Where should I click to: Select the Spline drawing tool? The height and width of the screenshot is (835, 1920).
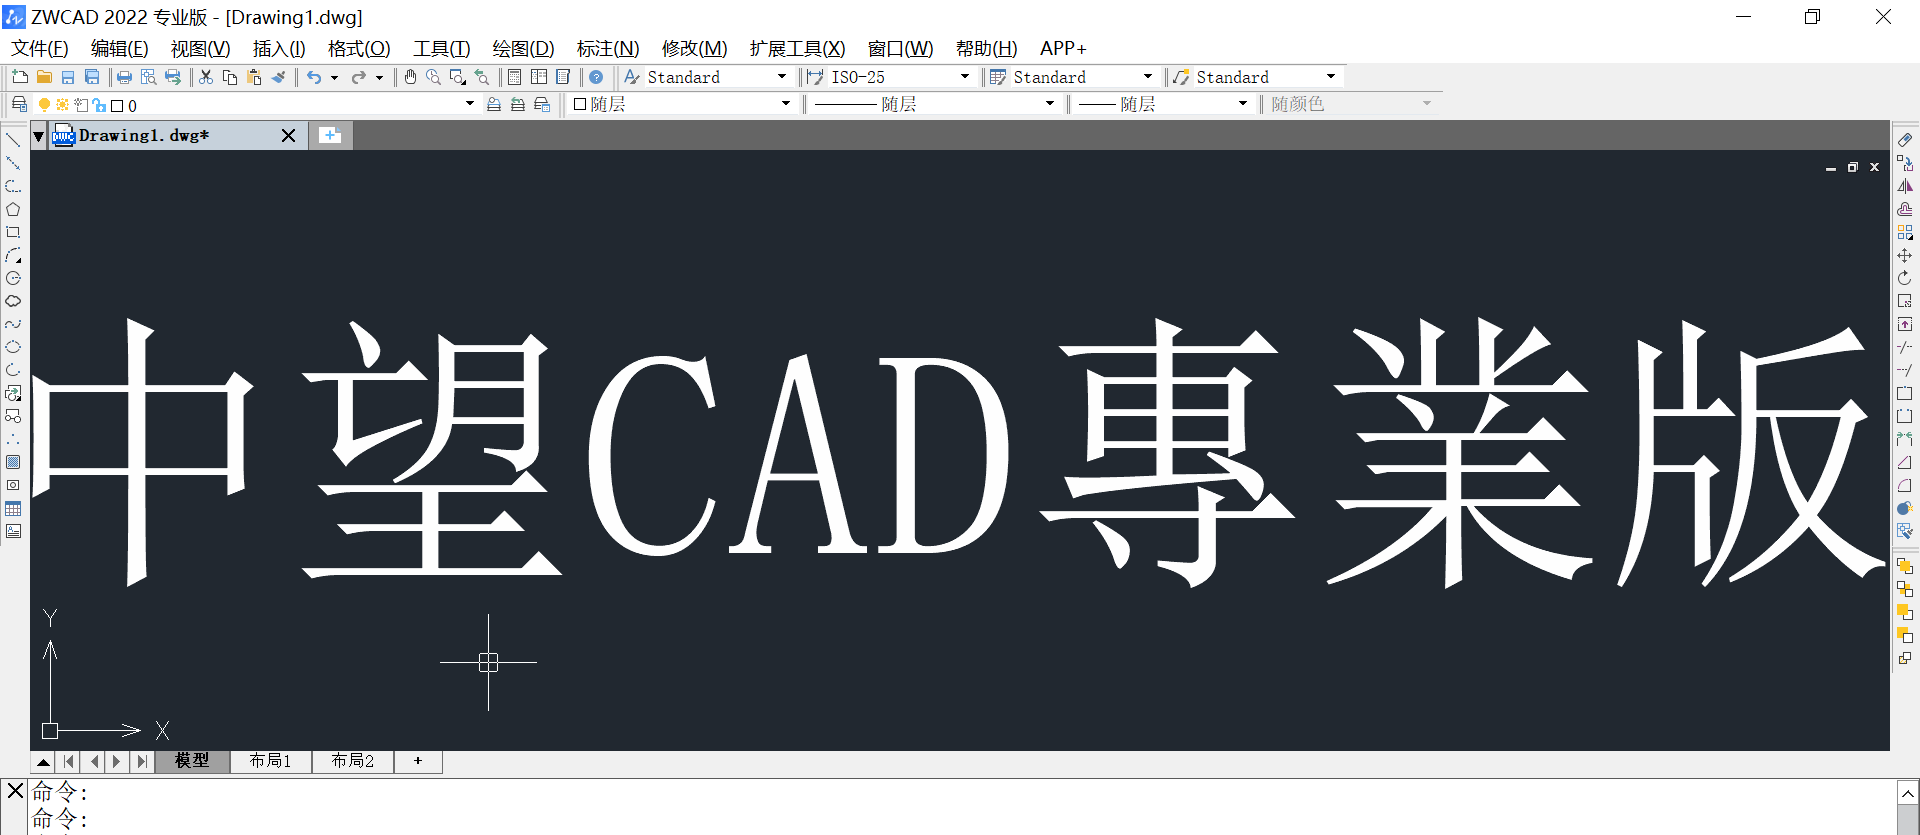point(13,324)
